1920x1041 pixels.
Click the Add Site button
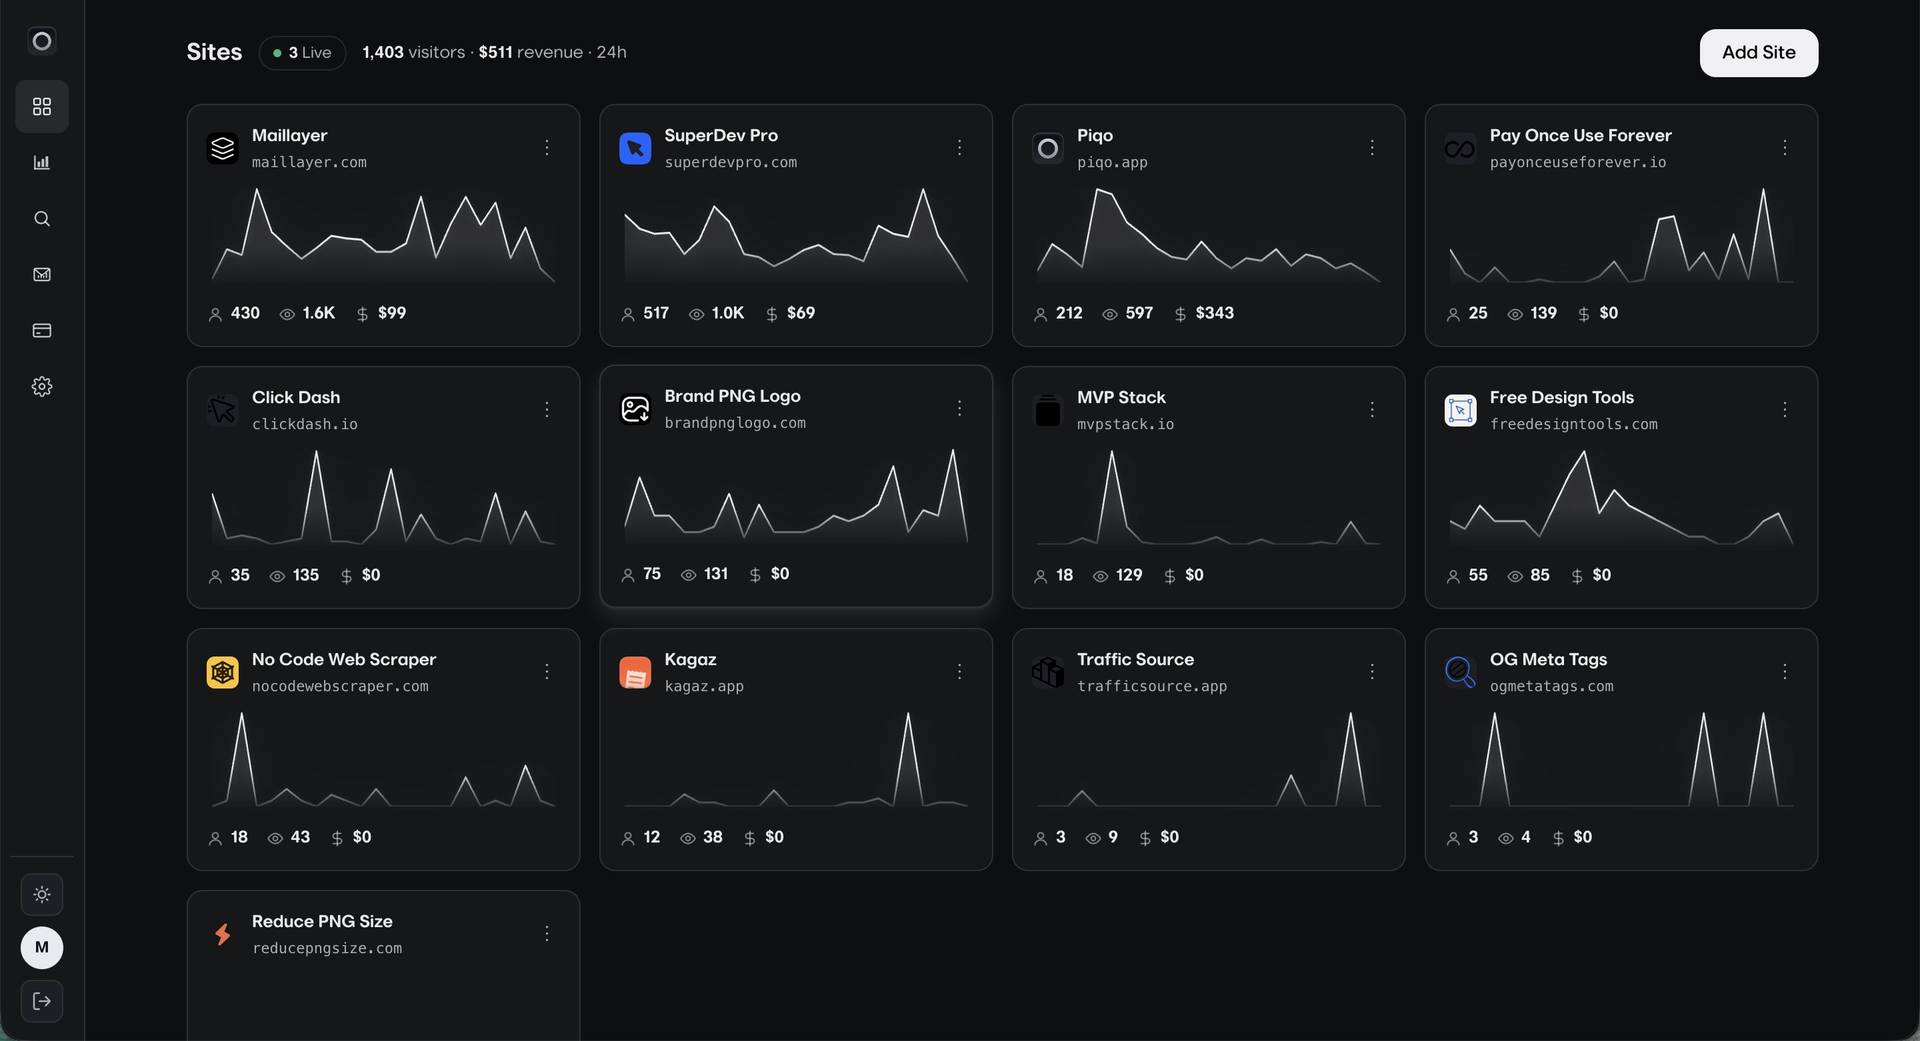[1759, 53]
